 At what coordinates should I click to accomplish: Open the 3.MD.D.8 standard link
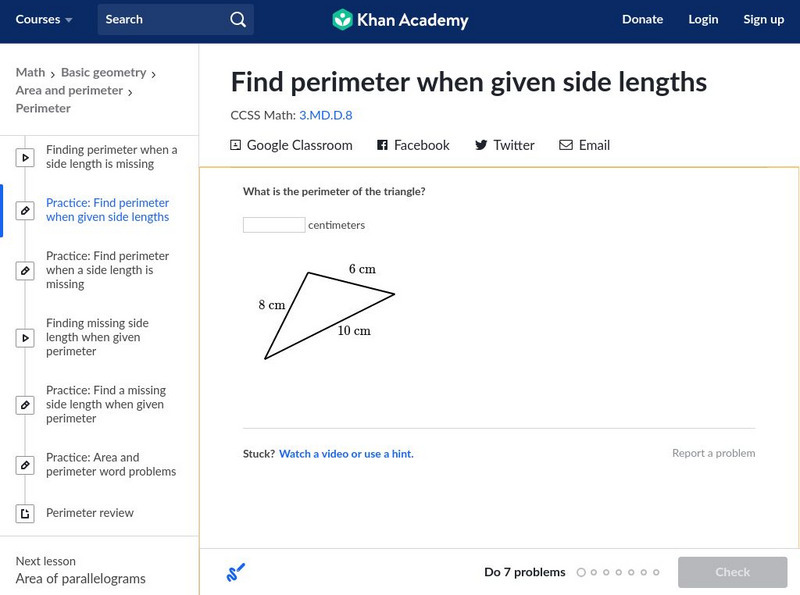point(325,115)
